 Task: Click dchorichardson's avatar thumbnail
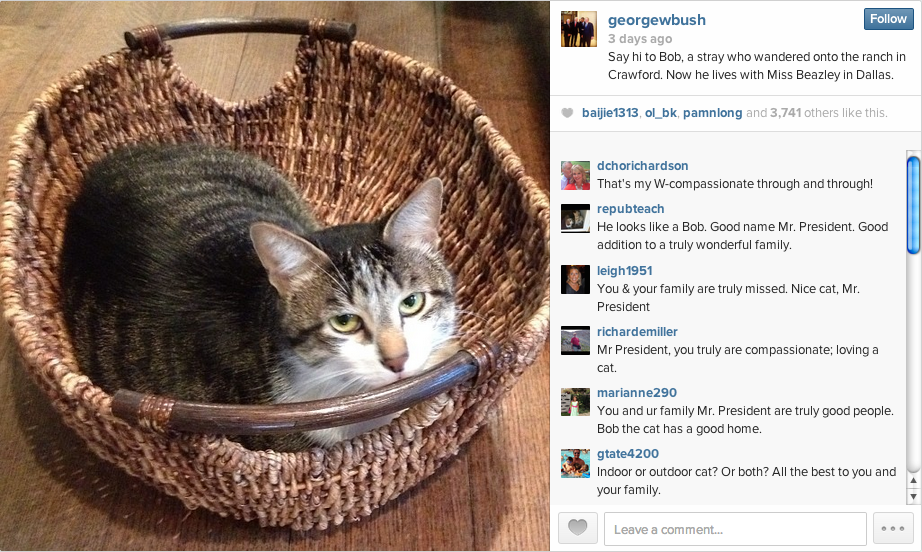tap(575, 175)
